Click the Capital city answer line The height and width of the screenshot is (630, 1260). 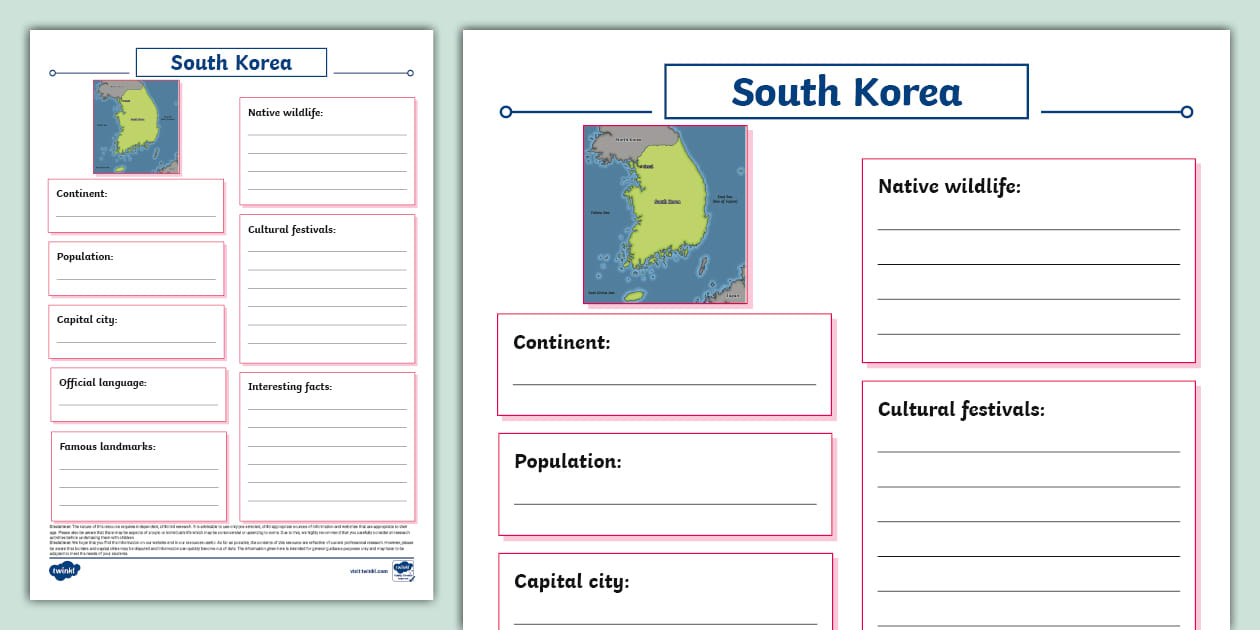[x=665, y=622]
